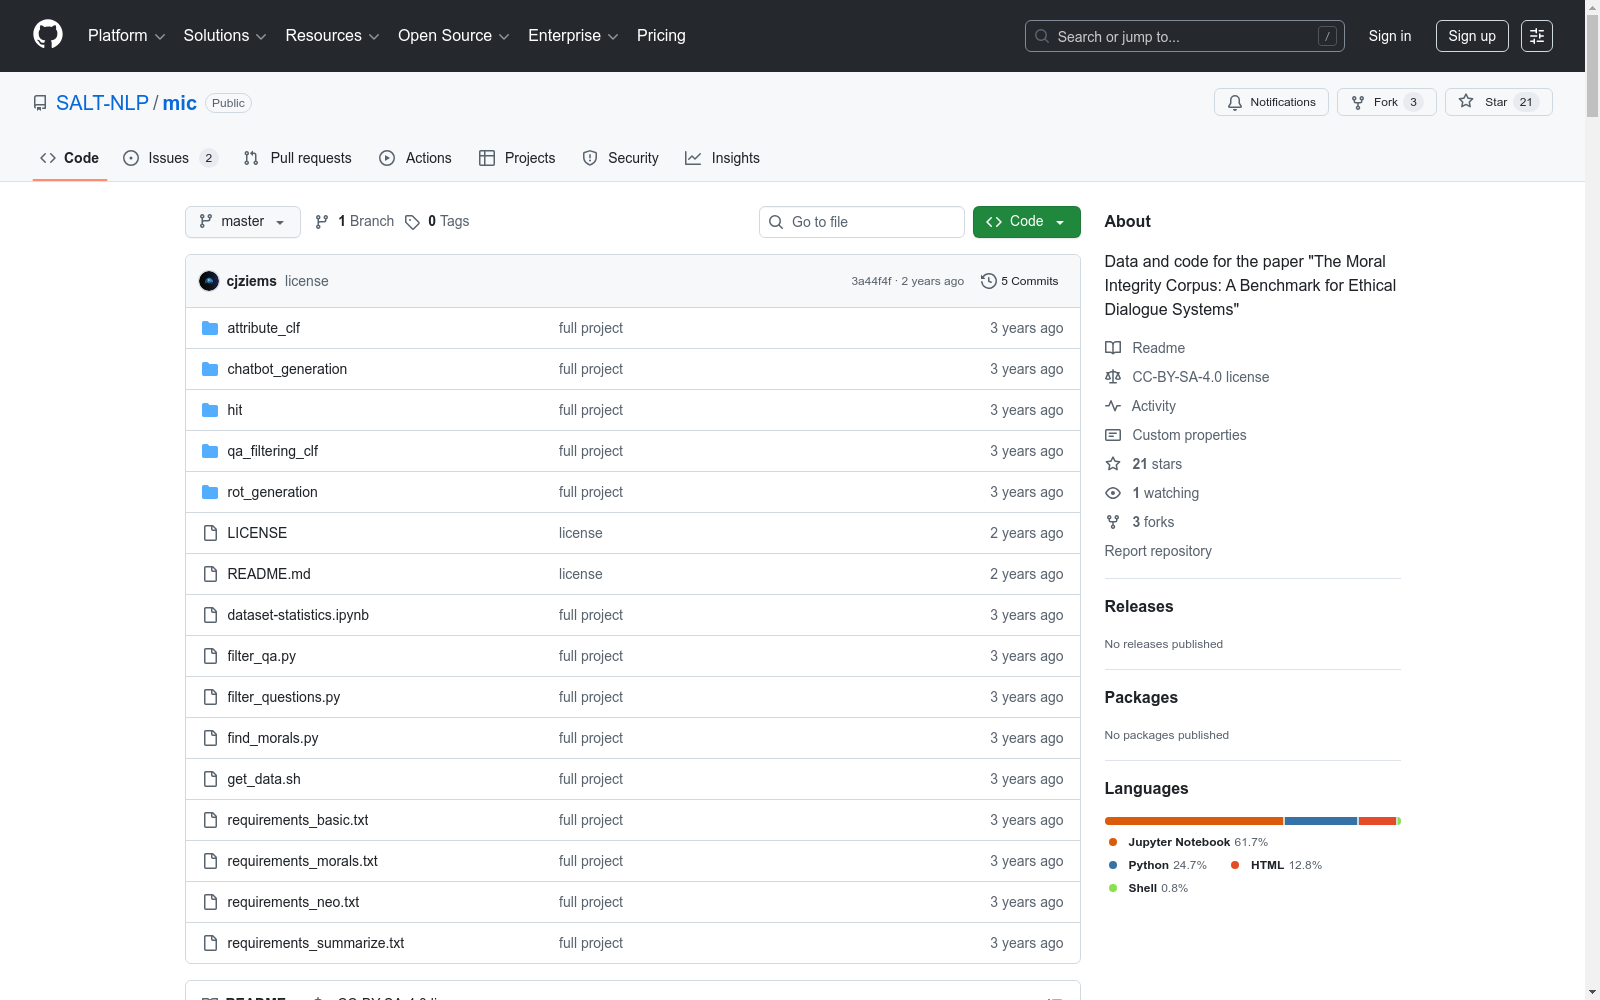Screen dimensions: 1600x1000
Task: Star the mic repository
Action: point(1497,102)
